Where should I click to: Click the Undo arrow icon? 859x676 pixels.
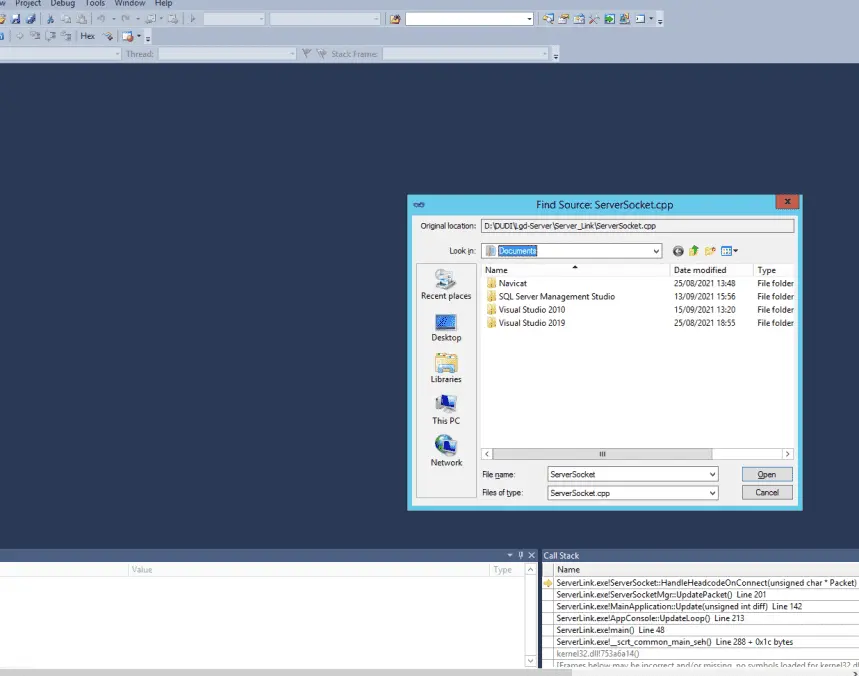[101, 19]
